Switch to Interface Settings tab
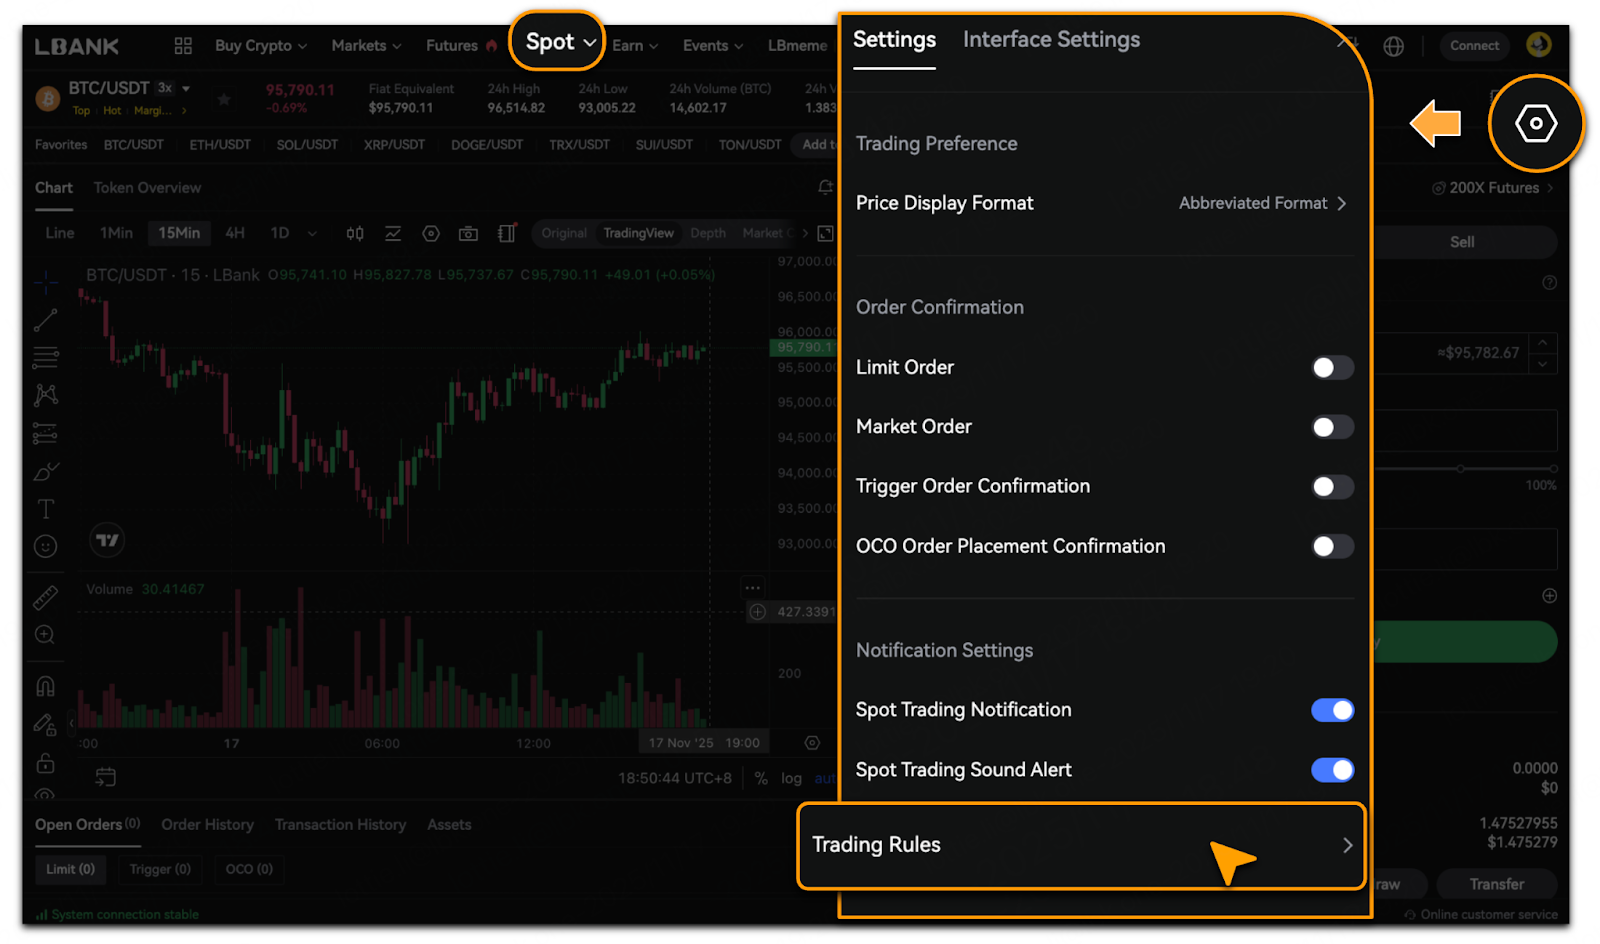The height and width of the screenshot is (944, 1600). pos(1050,40)
